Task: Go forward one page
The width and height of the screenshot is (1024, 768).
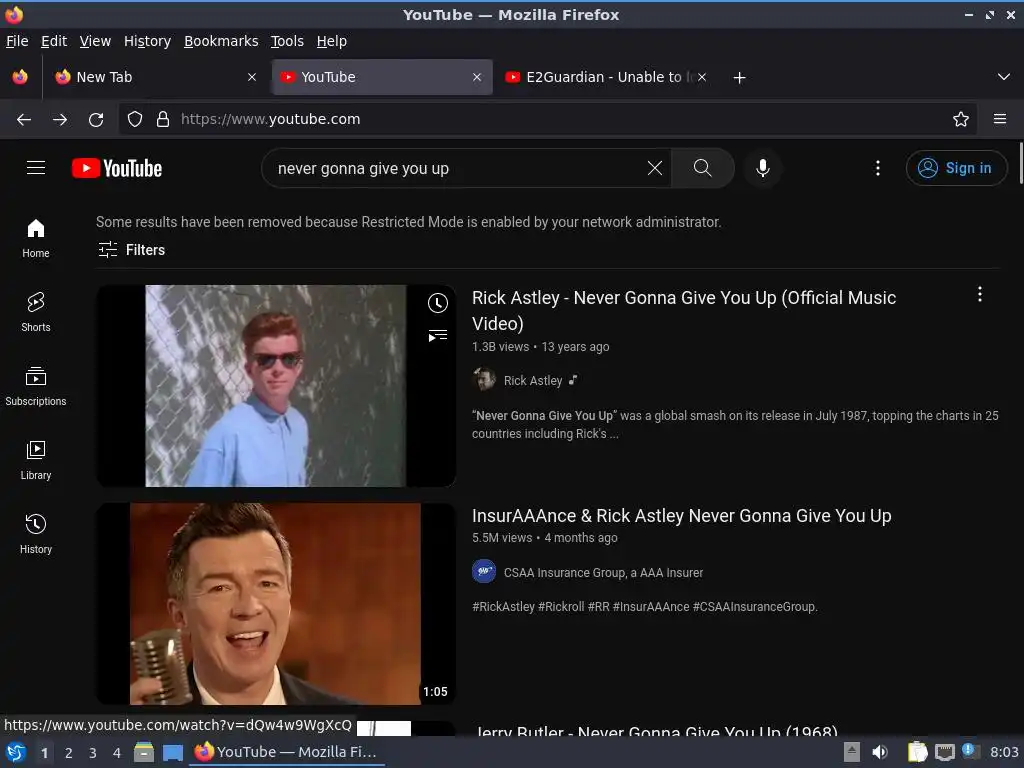Action: pyautogui.click(x=60, y=120)
